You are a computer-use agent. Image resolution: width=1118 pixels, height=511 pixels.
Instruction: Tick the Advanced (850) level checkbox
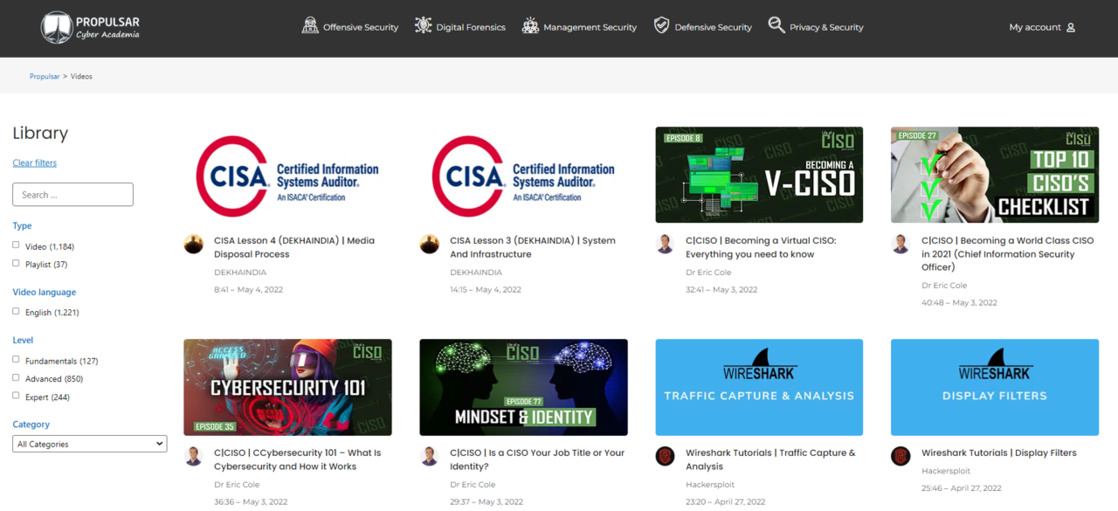pyautogui.click(x=16, y=378)
